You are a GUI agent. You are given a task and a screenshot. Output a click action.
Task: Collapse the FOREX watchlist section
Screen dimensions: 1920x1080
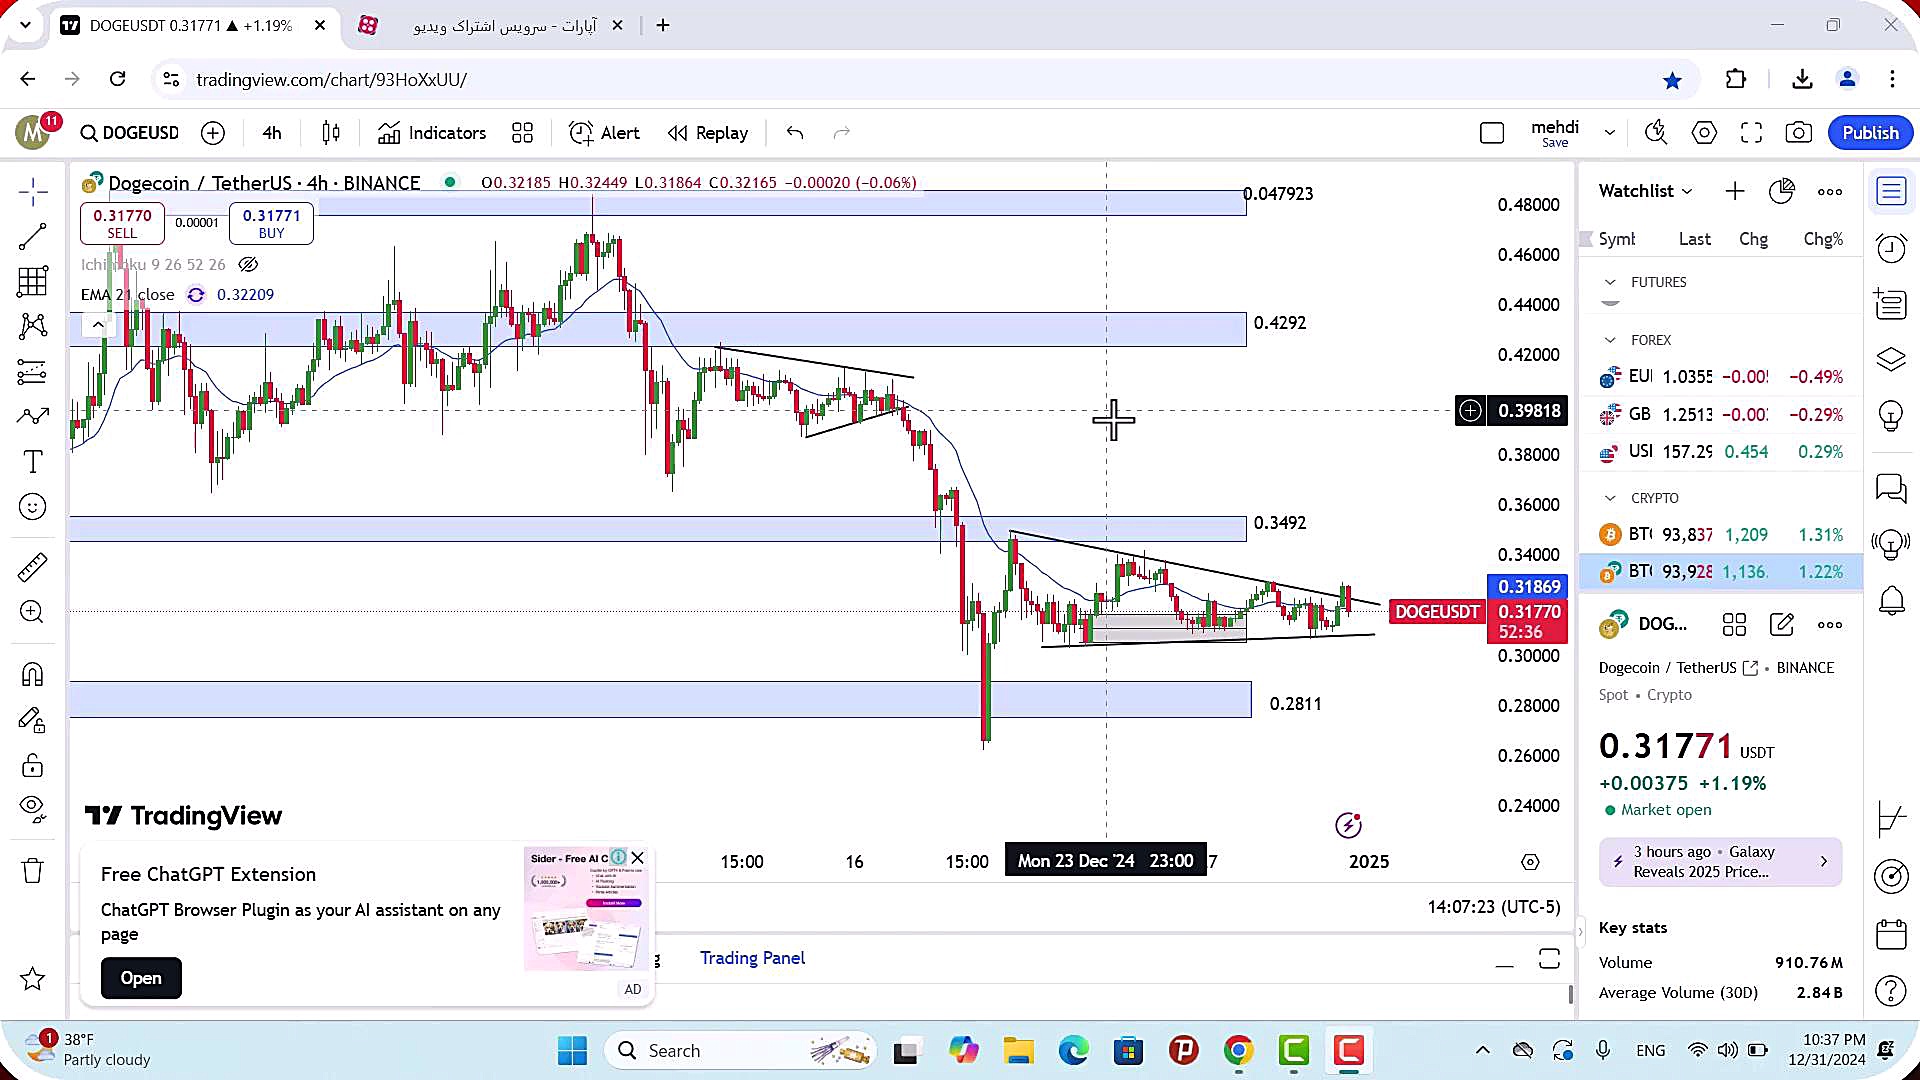1610,340
